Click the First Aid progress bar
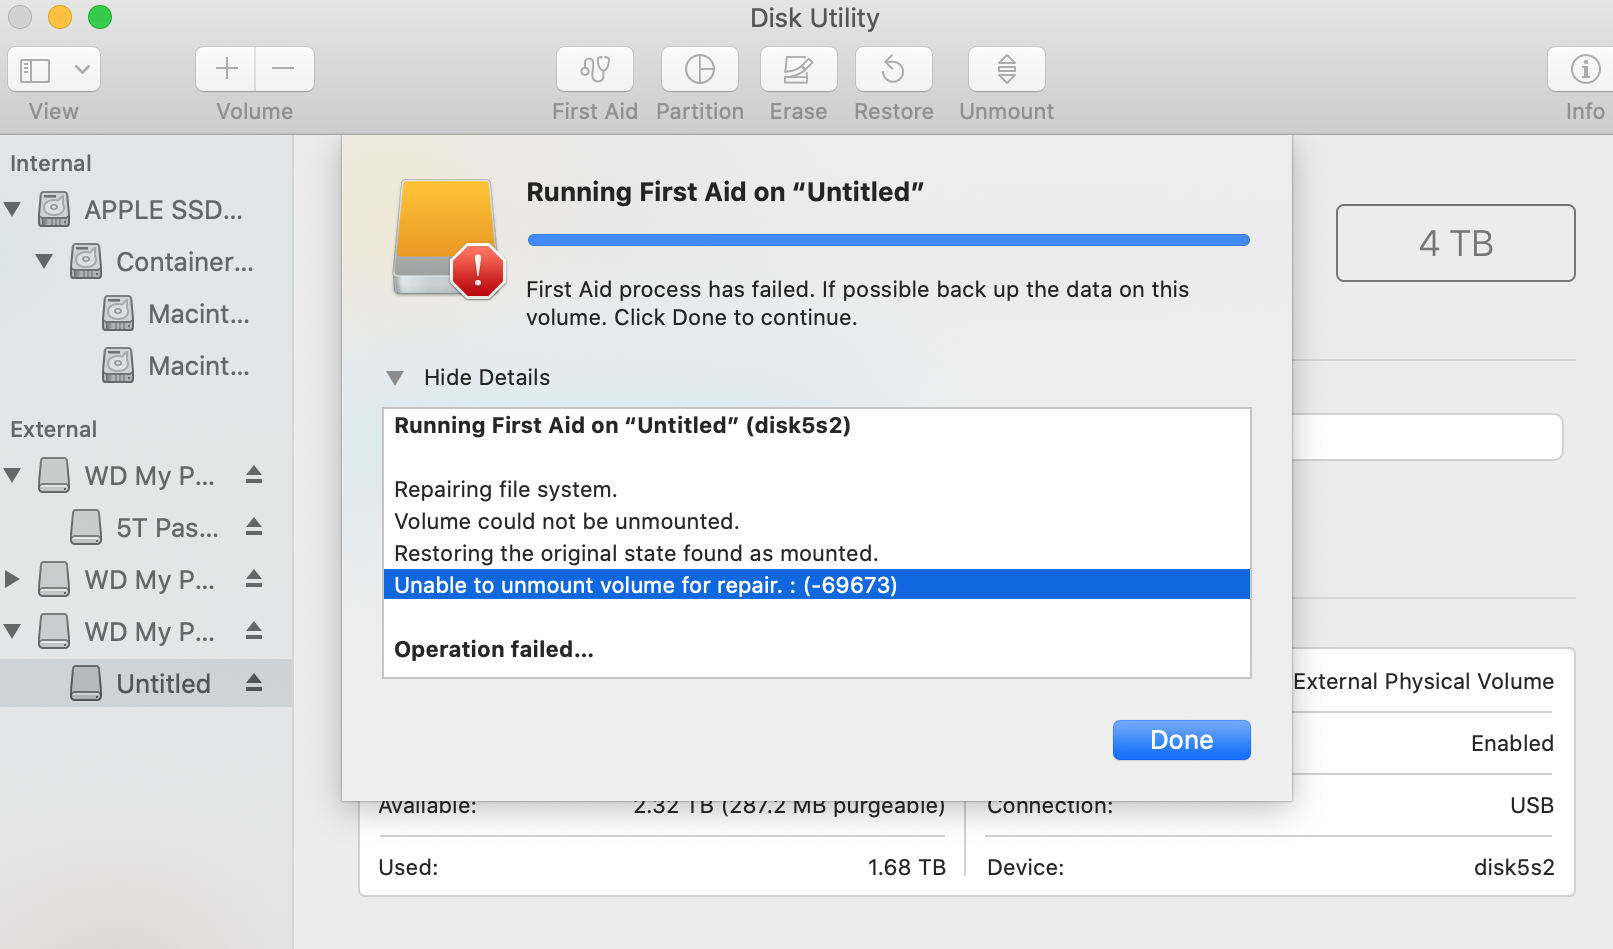The image size is (1613, 949). click(x=888, y=240)
